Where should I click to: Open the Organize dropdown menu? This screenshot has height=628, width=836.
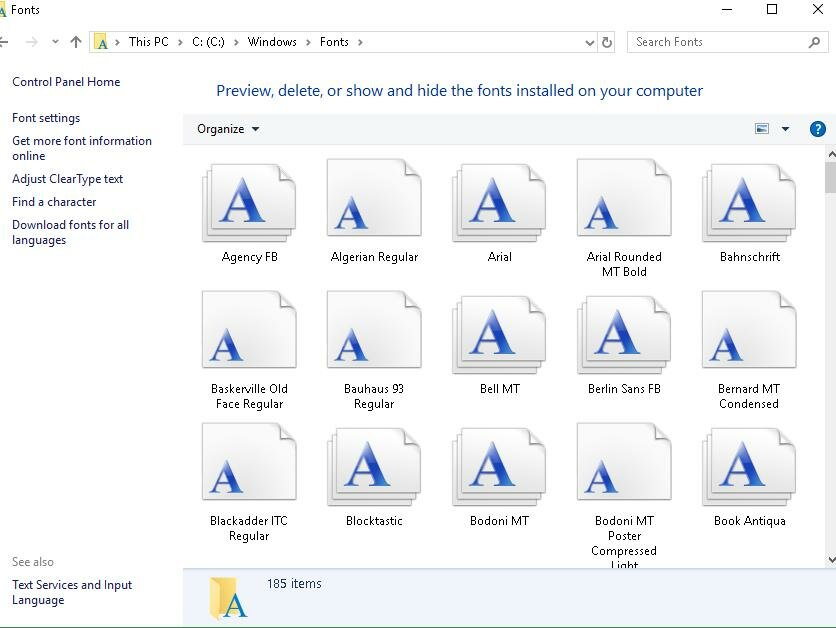(228, 129)
